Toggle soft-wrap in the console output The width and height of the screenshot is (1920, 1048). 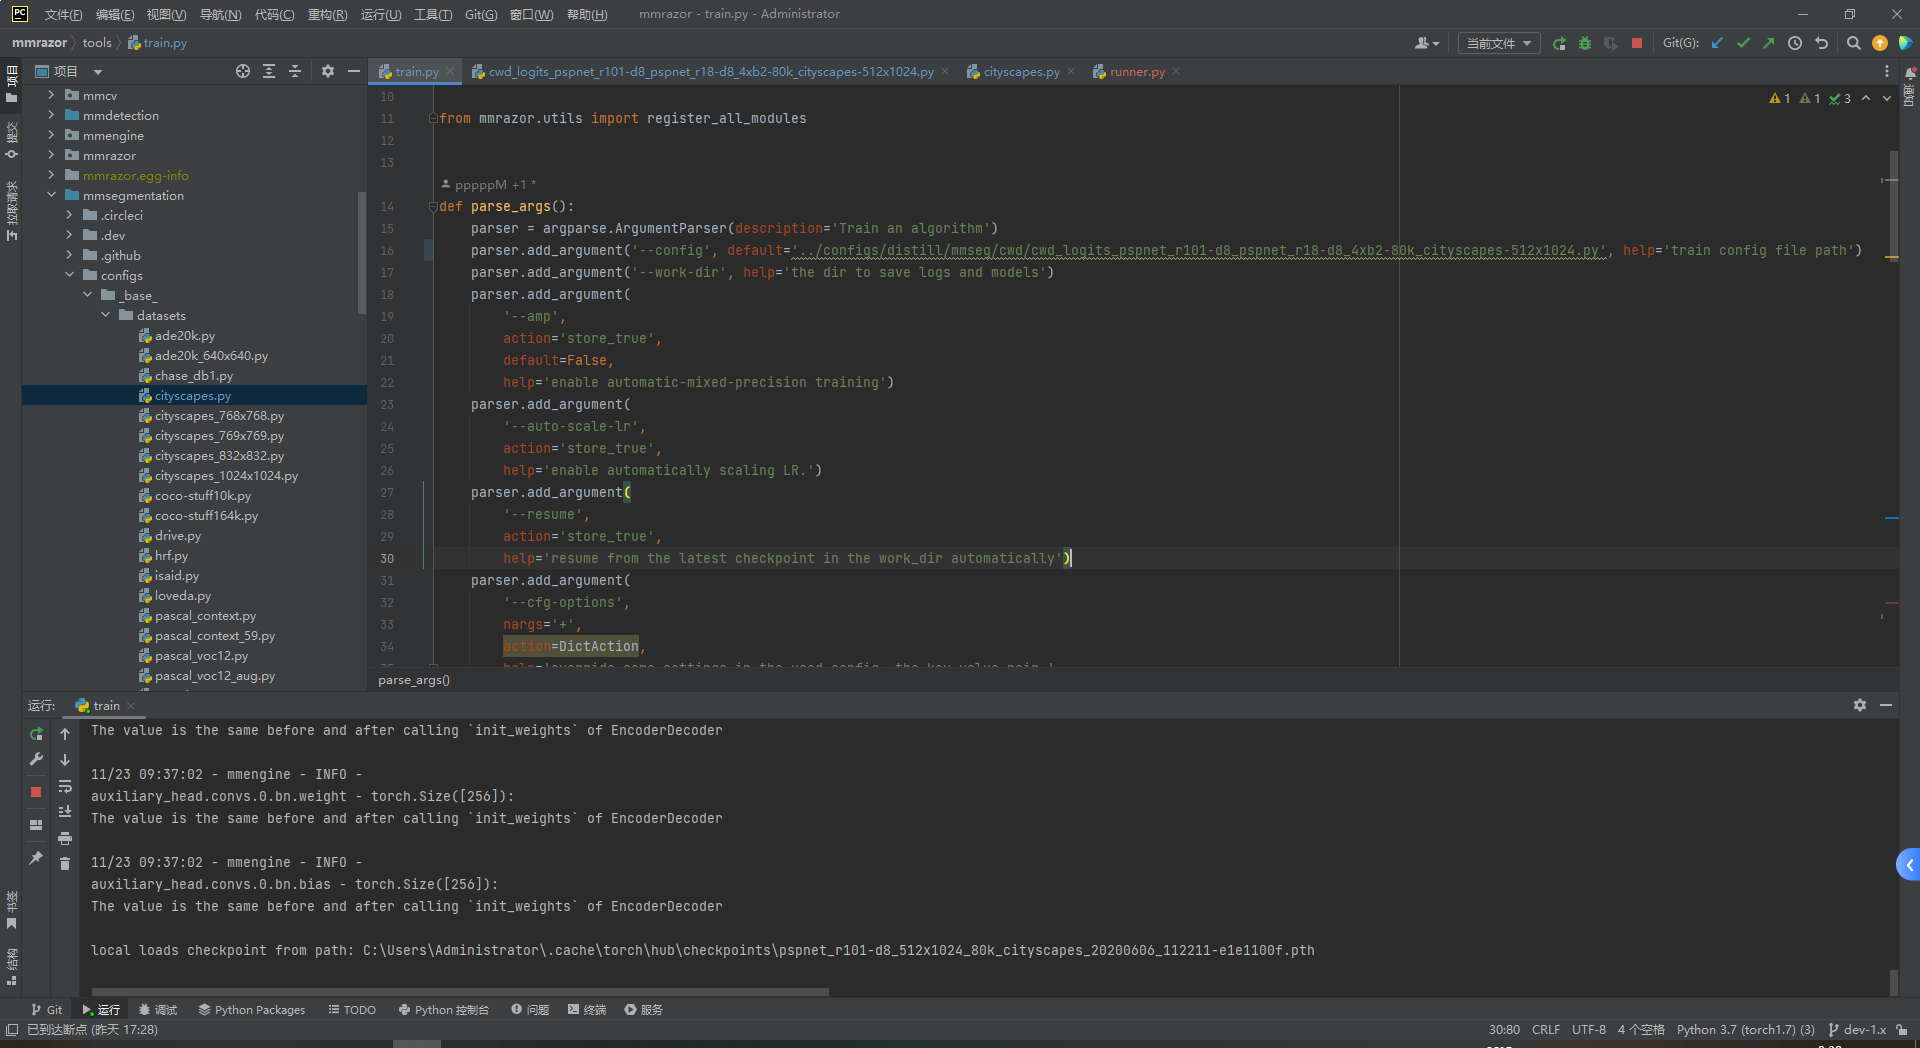tap(65, 787)
